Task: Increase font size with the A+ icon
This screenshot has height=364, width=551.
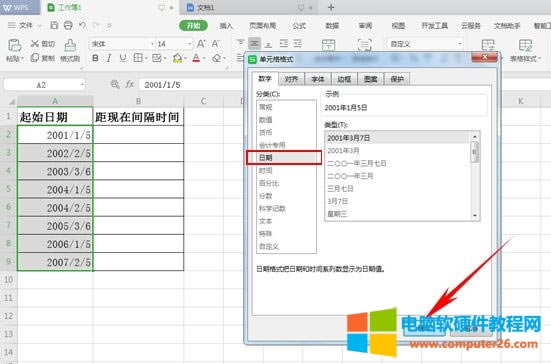Action: pyautogui.click(x=201, y=44)
